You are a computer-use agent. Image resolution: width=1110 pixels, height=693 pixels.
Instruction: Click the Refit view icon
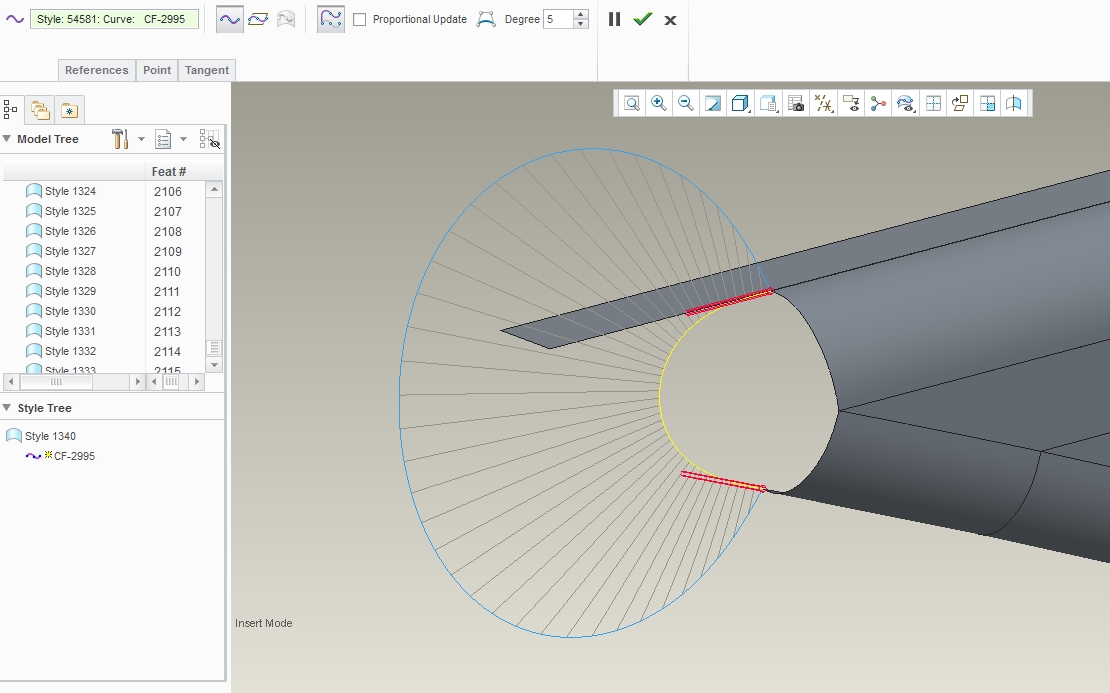(631, 103)
